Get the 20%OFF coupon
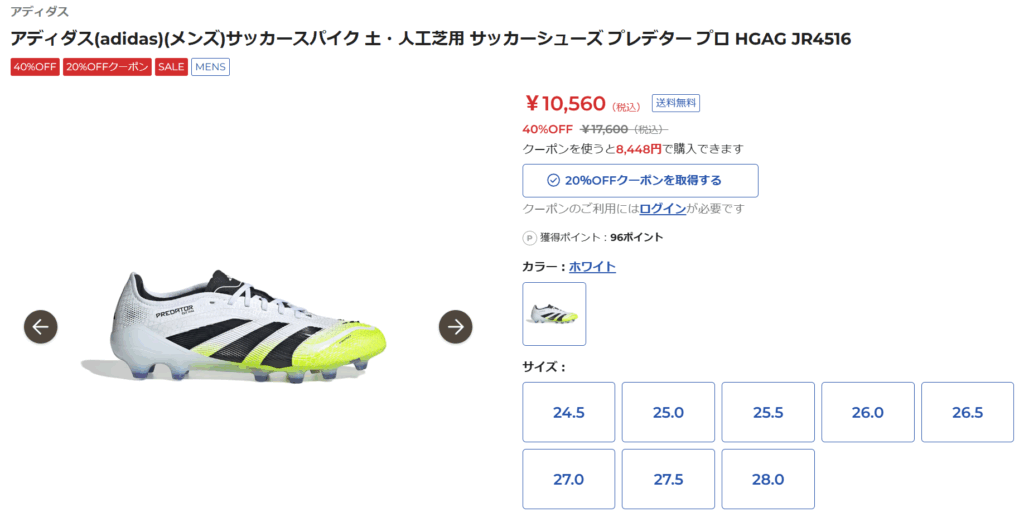This screenshot has height=522, width=1024. tap(640, 181)
